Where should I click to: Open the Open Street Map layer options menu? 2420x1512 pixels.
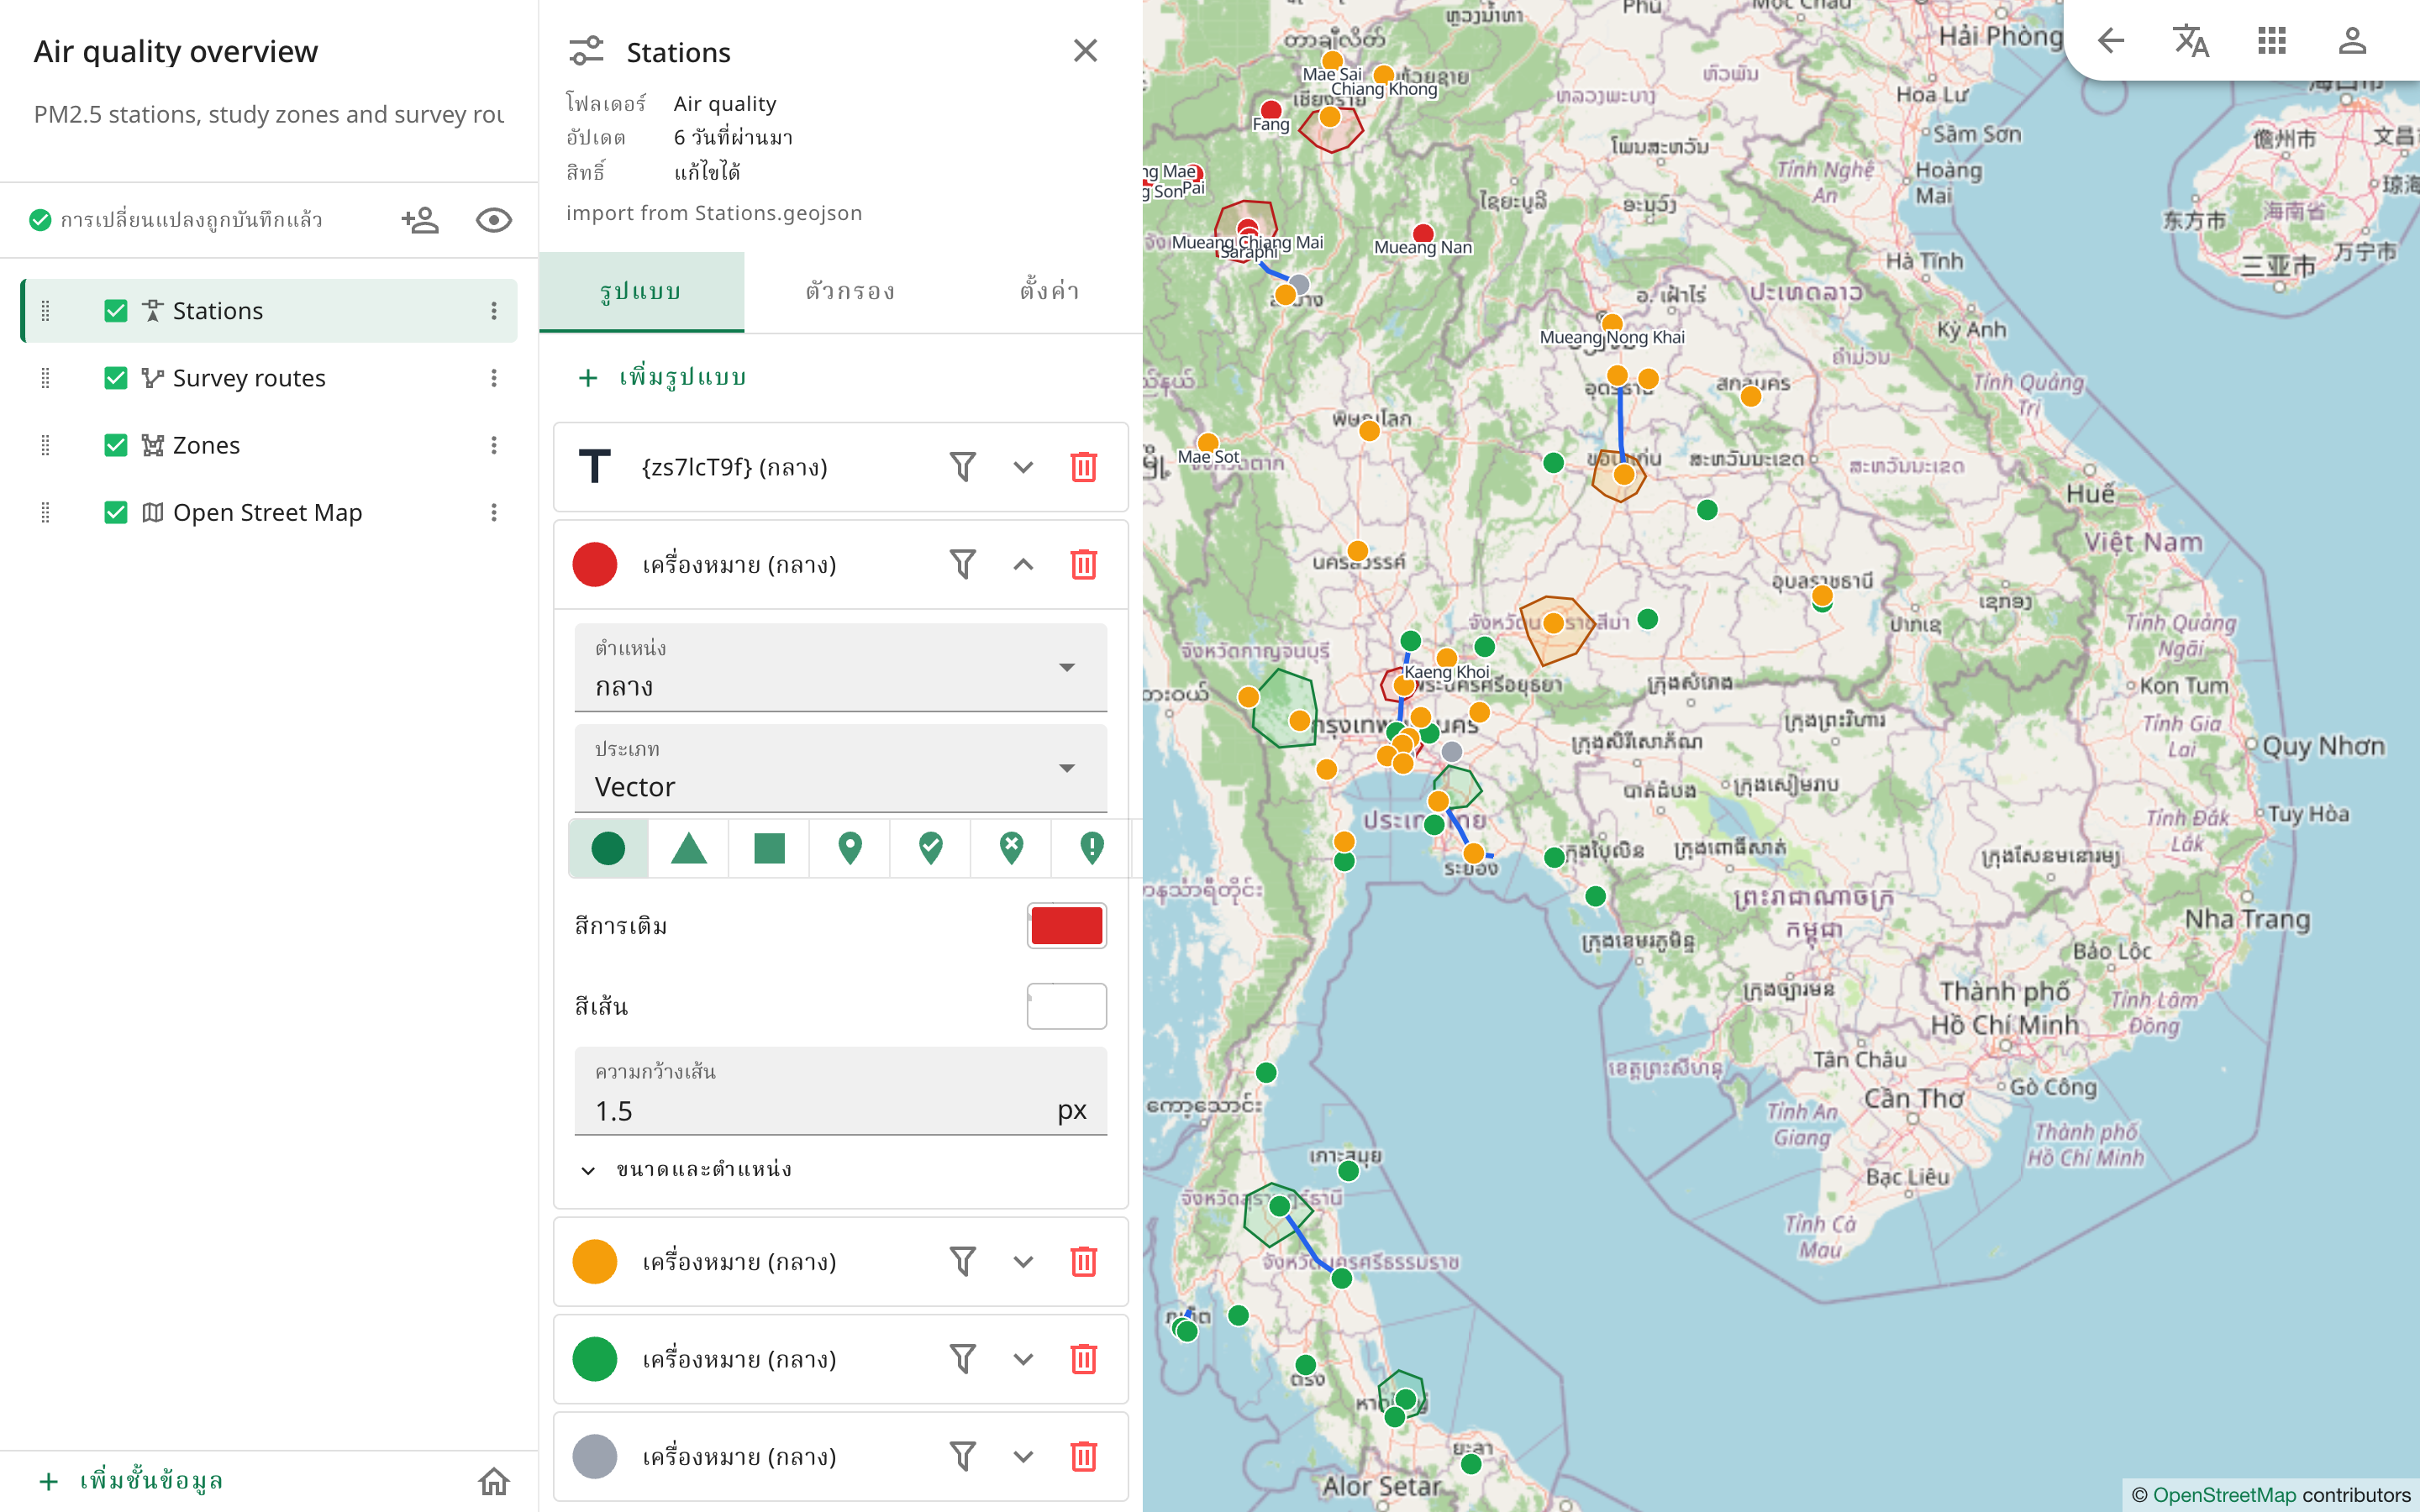point(494,513)
